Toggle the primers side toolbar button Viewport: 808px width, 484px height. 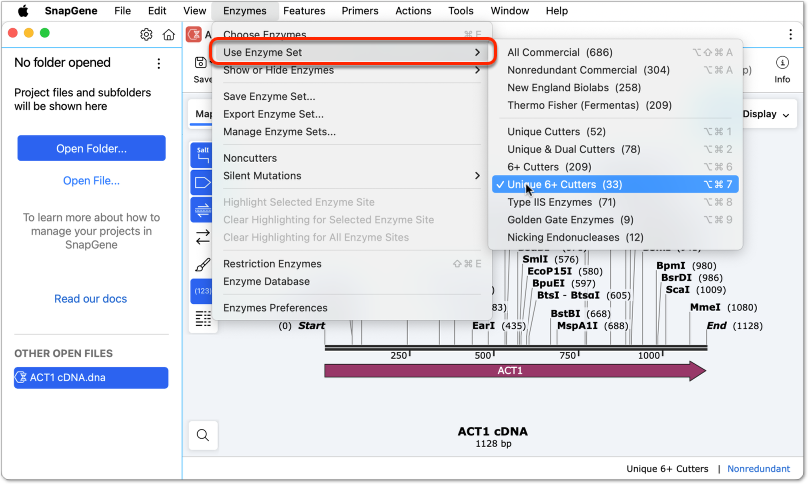(201, 209)
